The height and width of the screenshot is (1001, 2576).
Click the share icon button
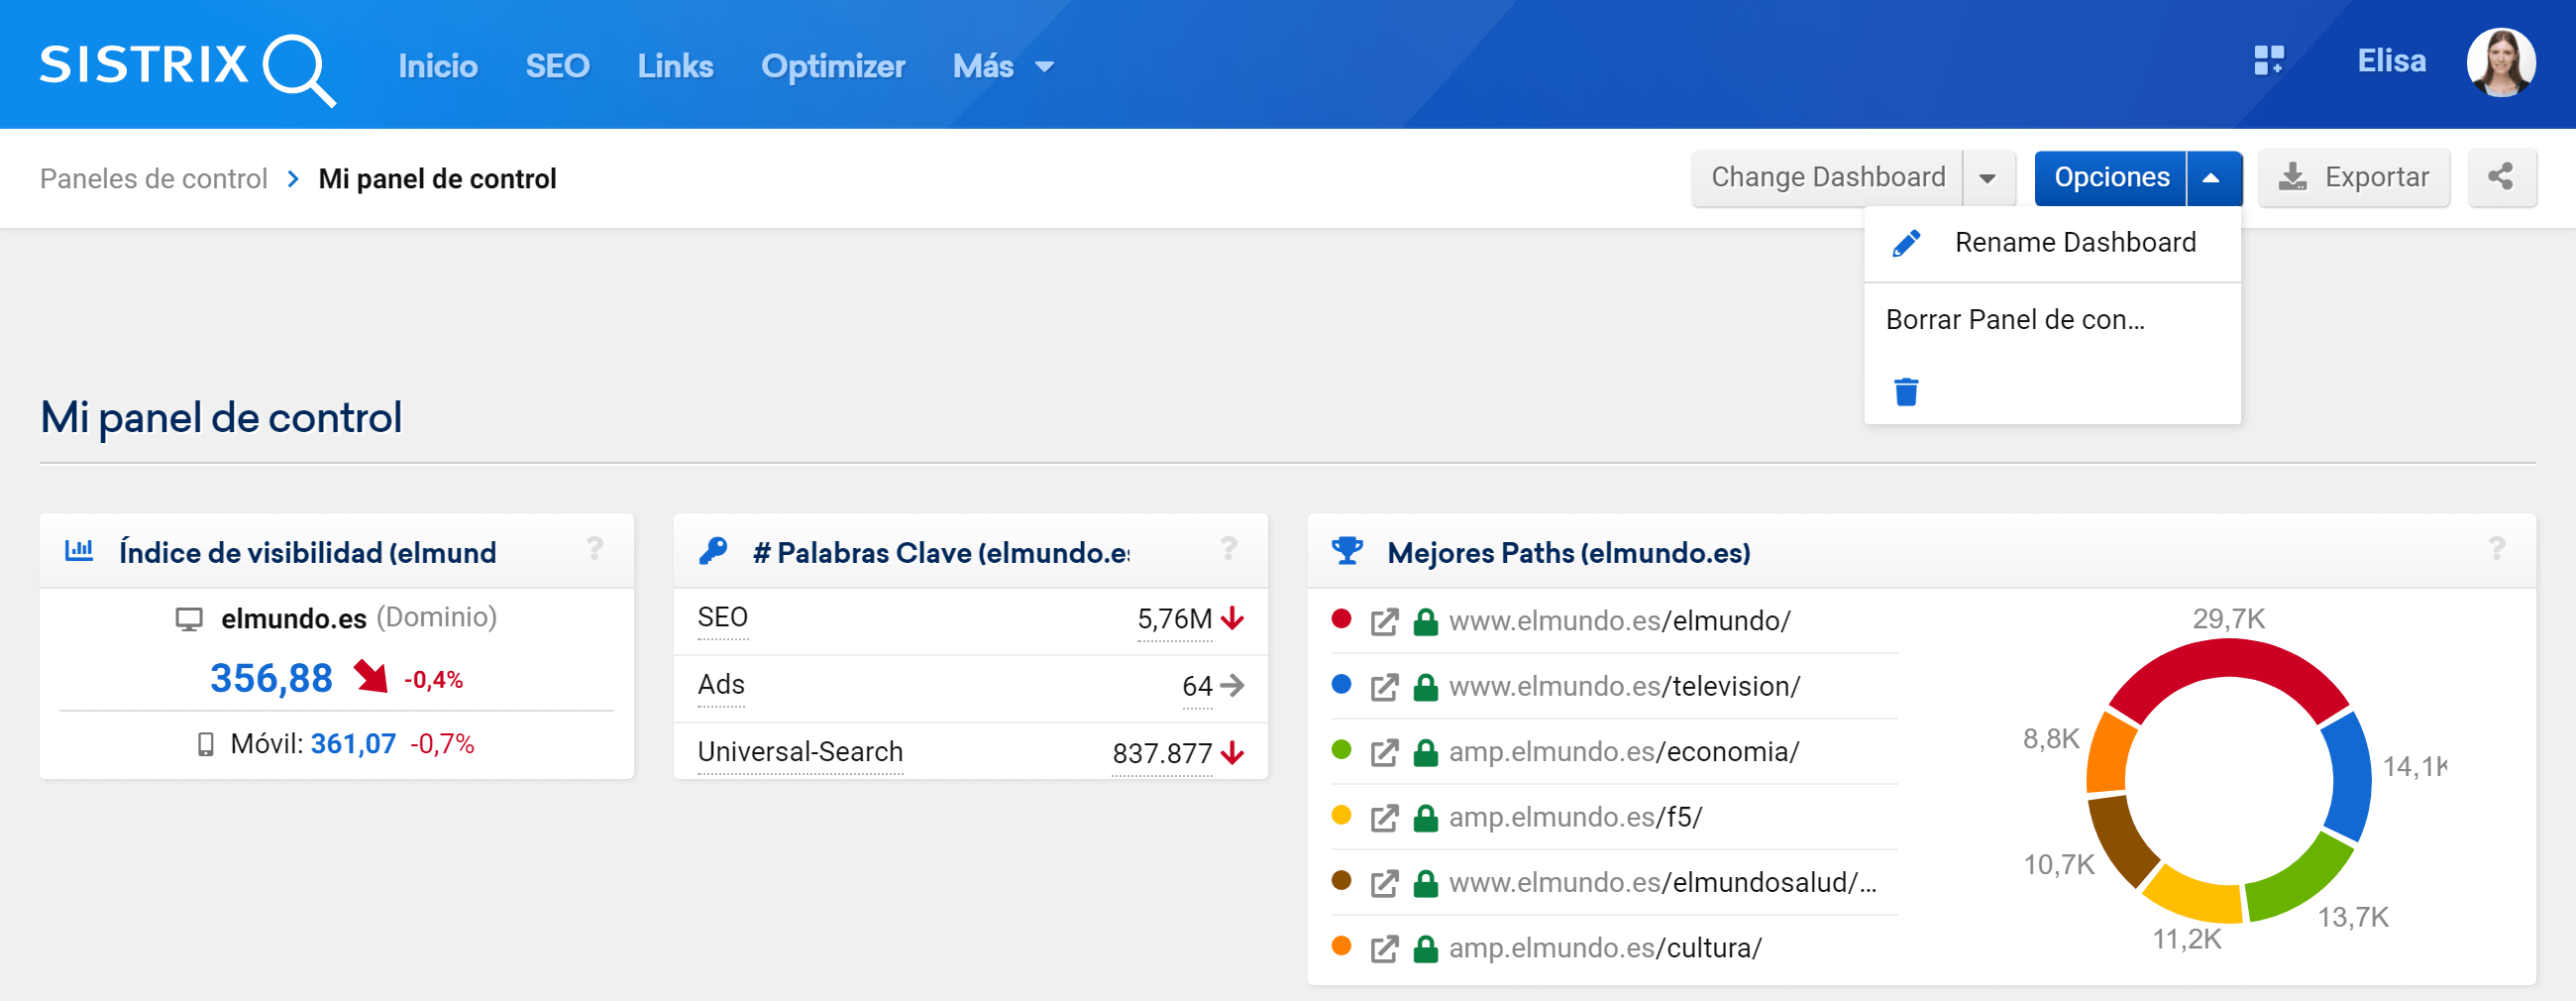coord(2500,178)
